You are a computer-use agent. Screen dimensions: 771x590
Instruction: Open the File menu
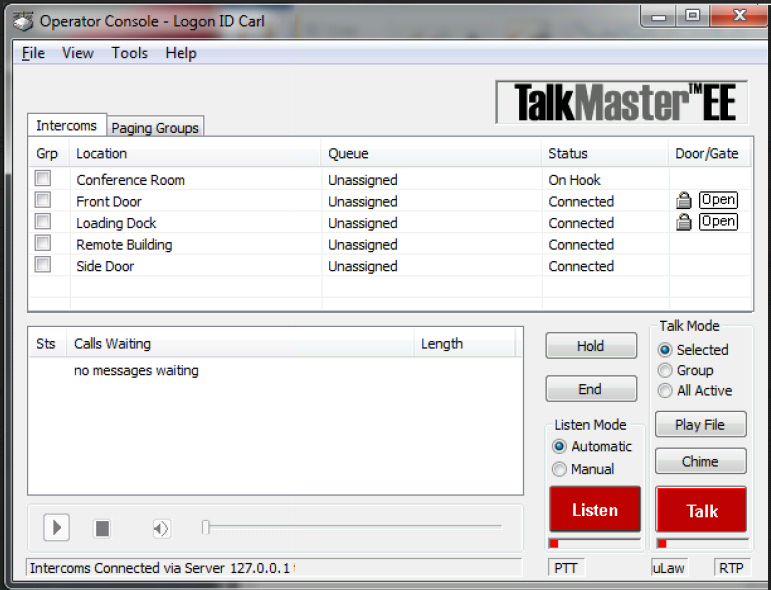33,53
